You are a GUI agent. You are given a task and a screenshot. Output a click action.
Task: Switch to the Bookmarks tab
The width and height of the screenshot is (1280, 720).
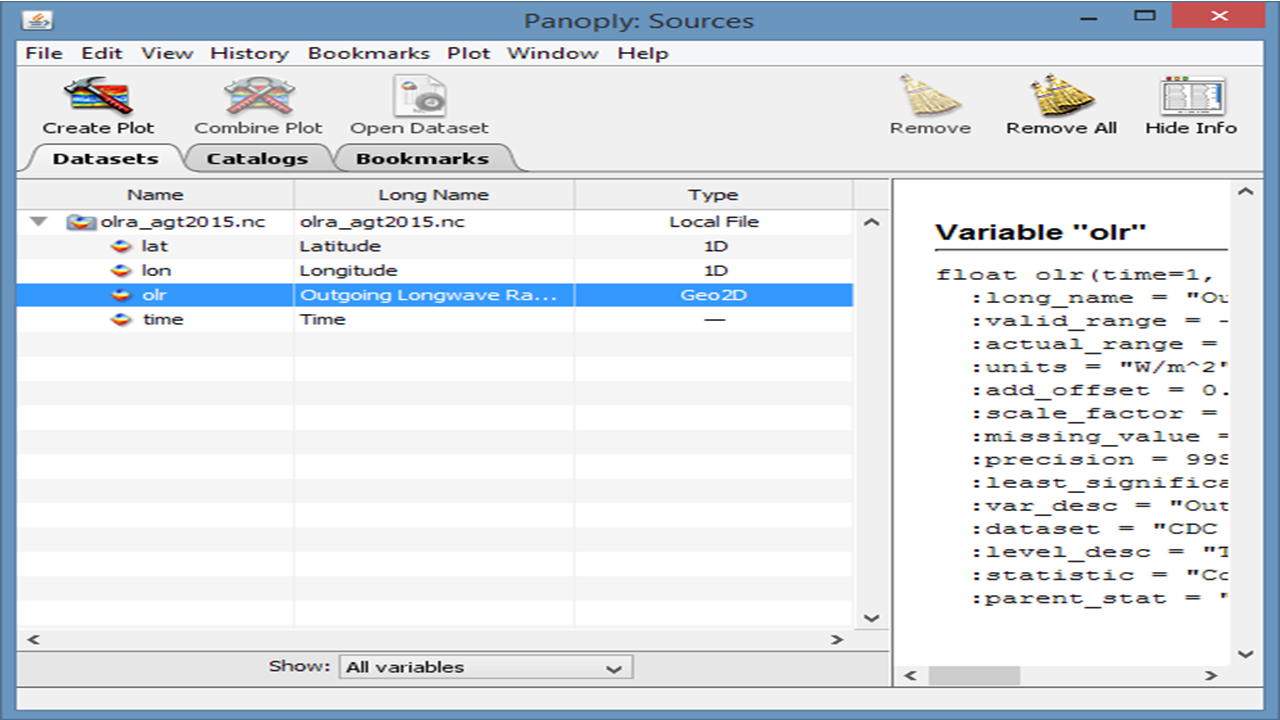(422, 158)
